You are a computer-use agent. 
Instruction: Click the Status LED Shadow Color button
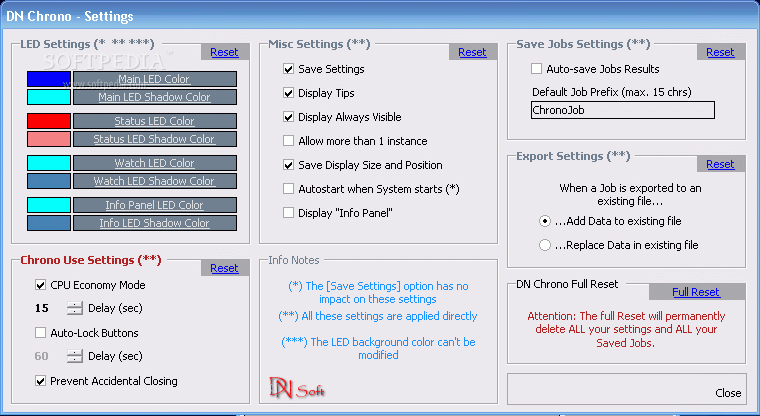tap(155, 139)
